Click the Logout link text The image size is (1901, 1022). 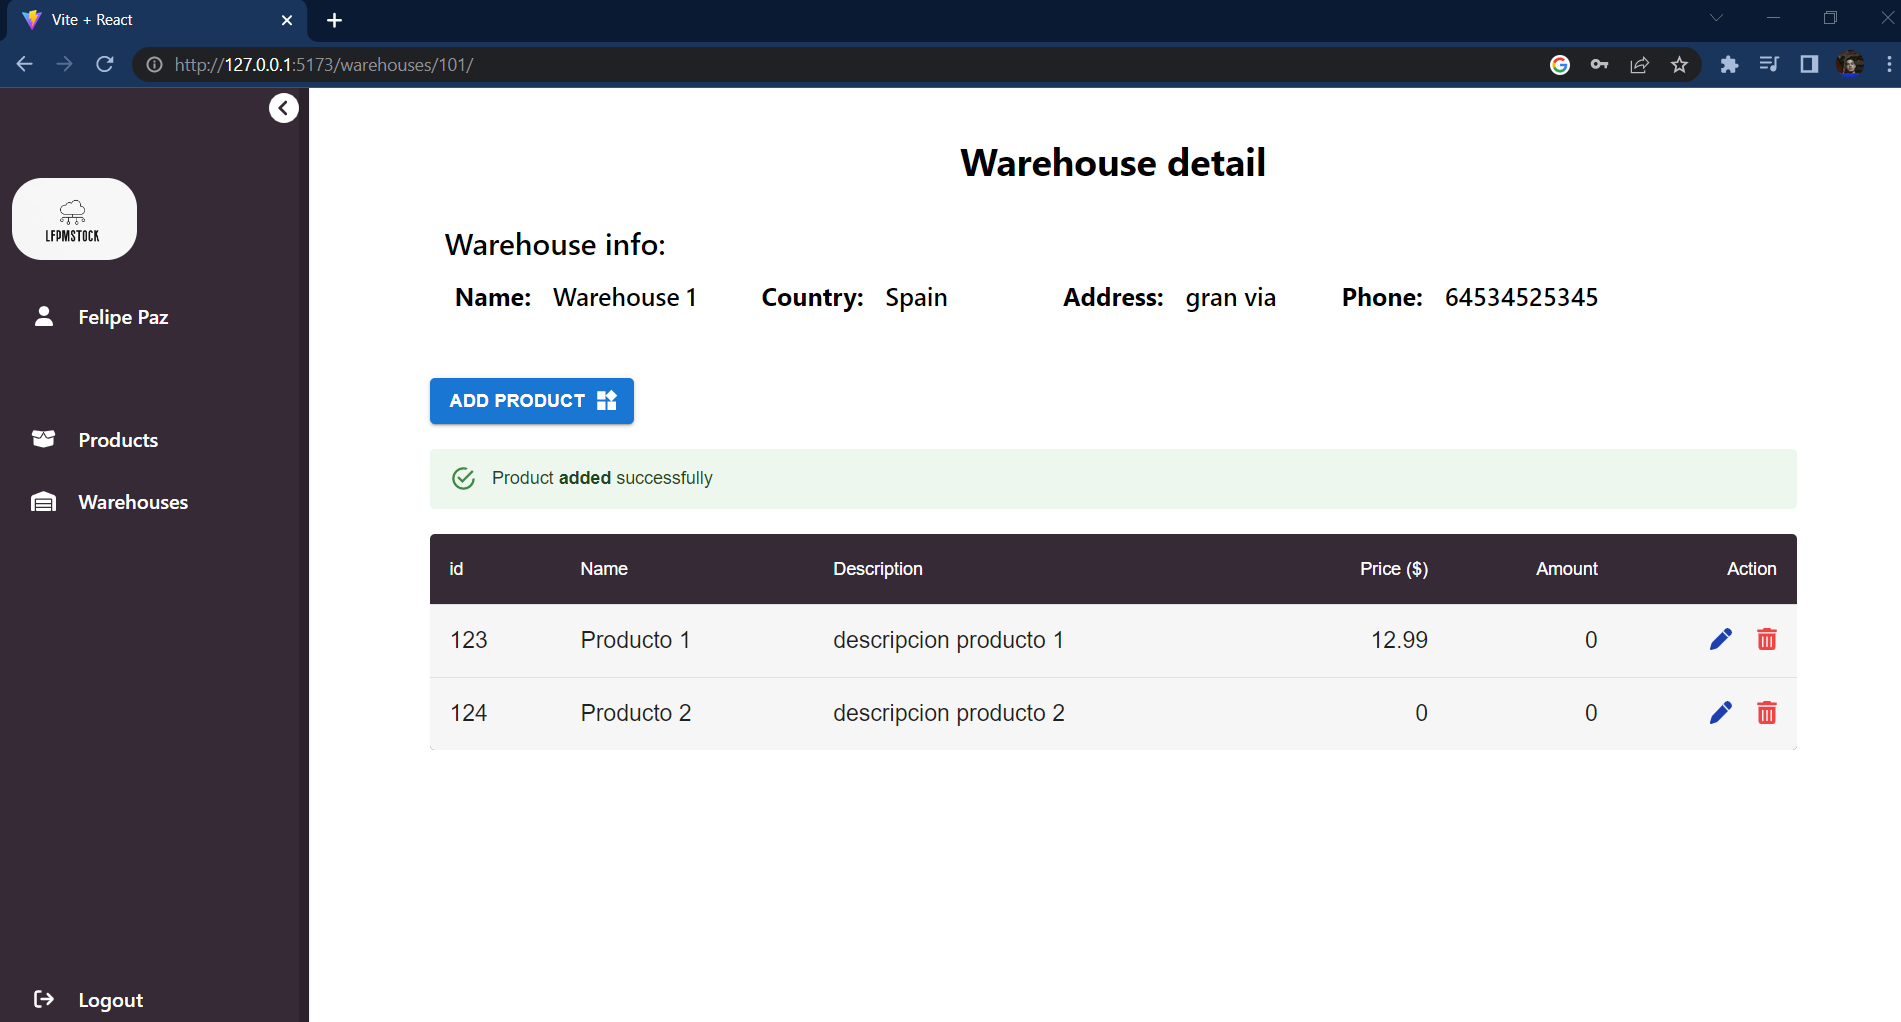click(x=110, y=999)
